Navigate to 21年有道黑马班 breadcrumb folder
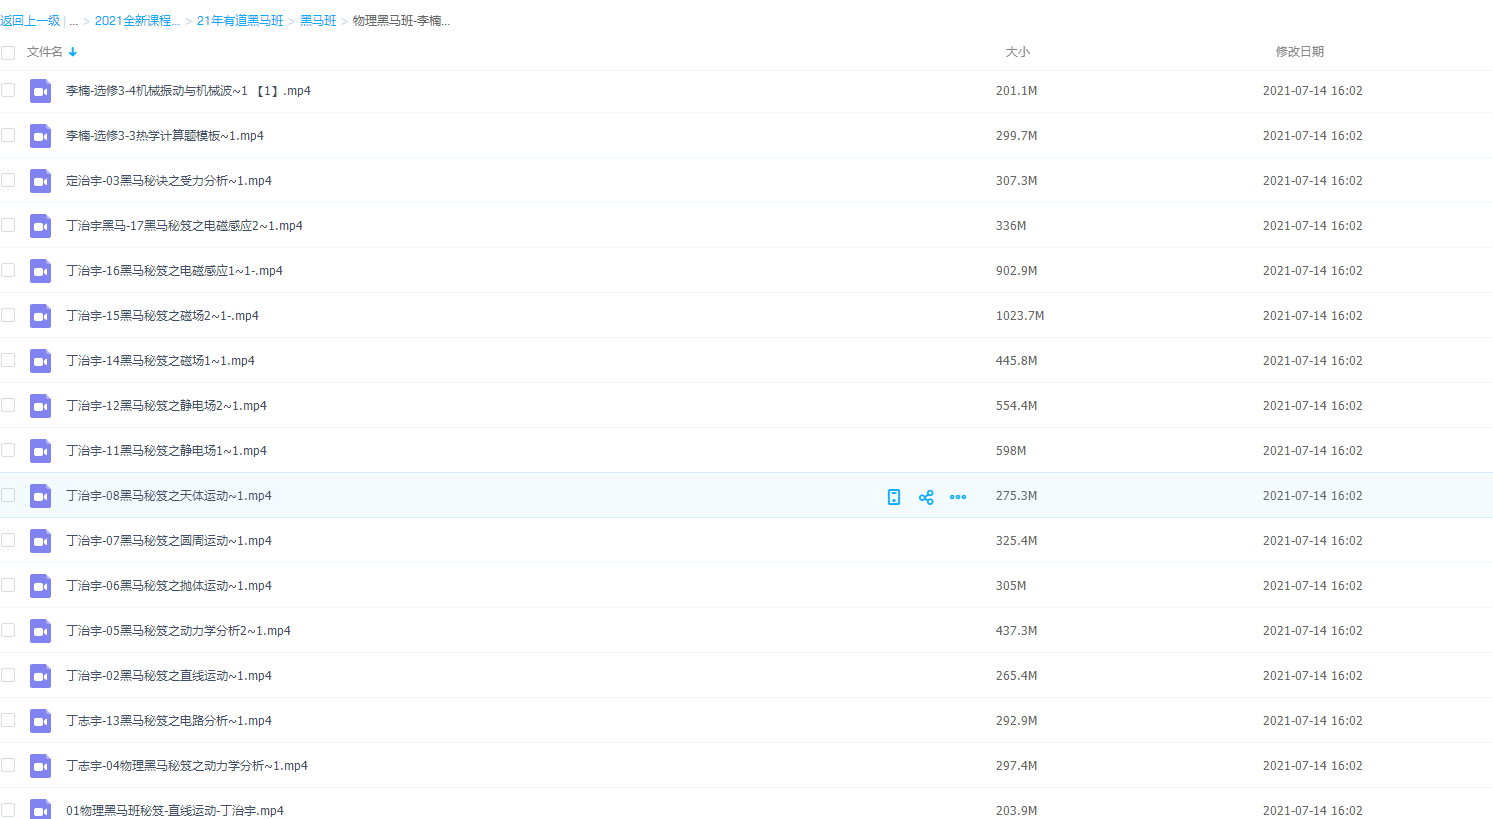The width and height of the screenshot is (1493, 819). pyautogui.click(x=240, y=21)
